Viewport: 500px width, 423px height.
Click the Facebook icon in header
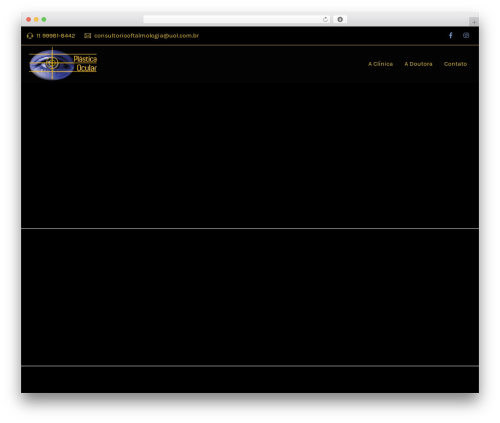450,35
